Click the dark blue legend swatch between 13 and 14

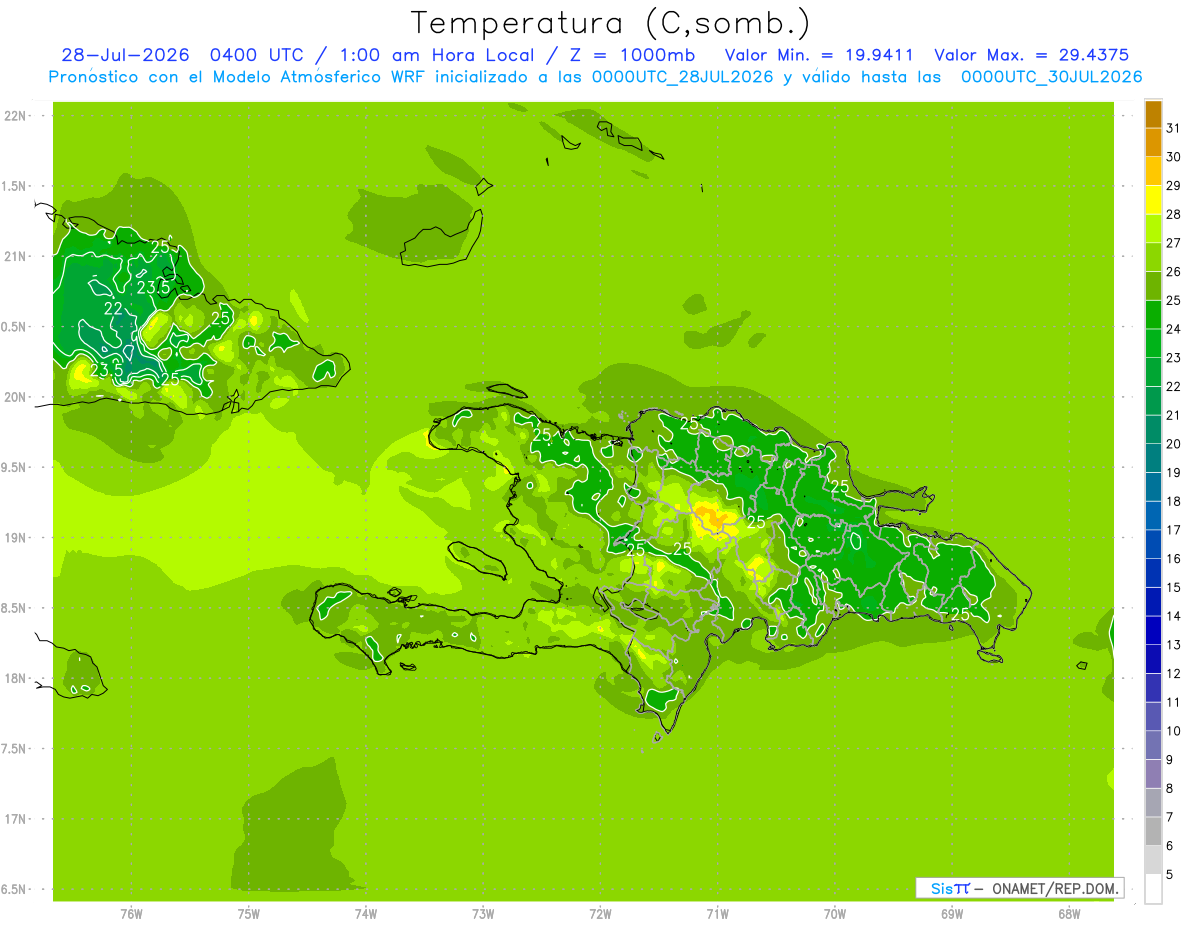click(1153, 631)
